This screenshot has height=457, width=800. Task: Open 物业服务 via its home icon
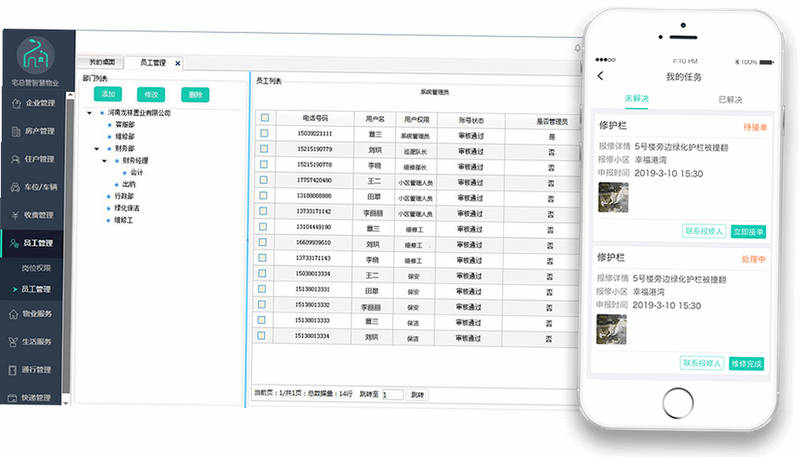[14, 314]
